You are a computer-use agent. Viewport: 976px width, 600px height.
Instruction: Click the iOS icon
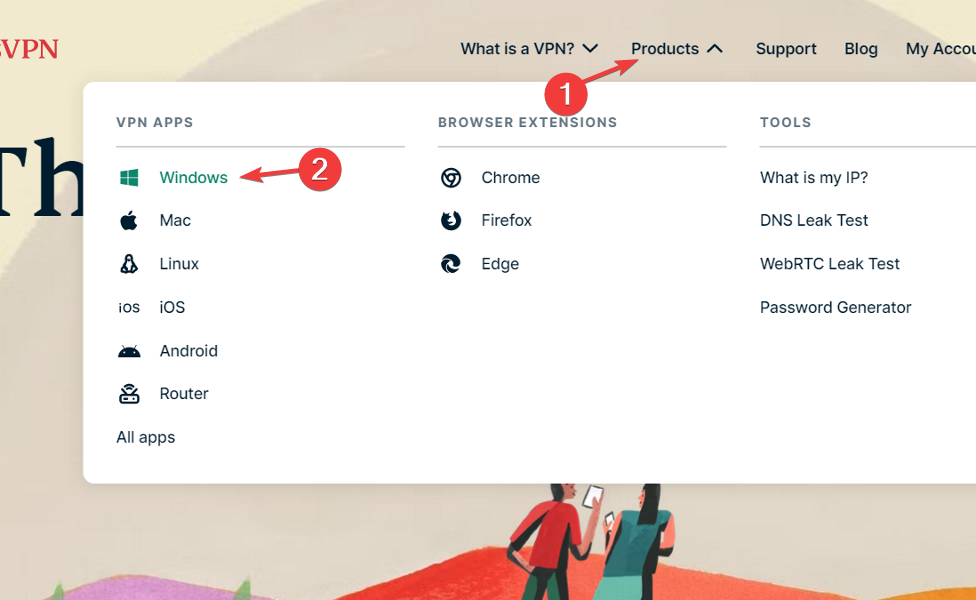pos(129,308)
